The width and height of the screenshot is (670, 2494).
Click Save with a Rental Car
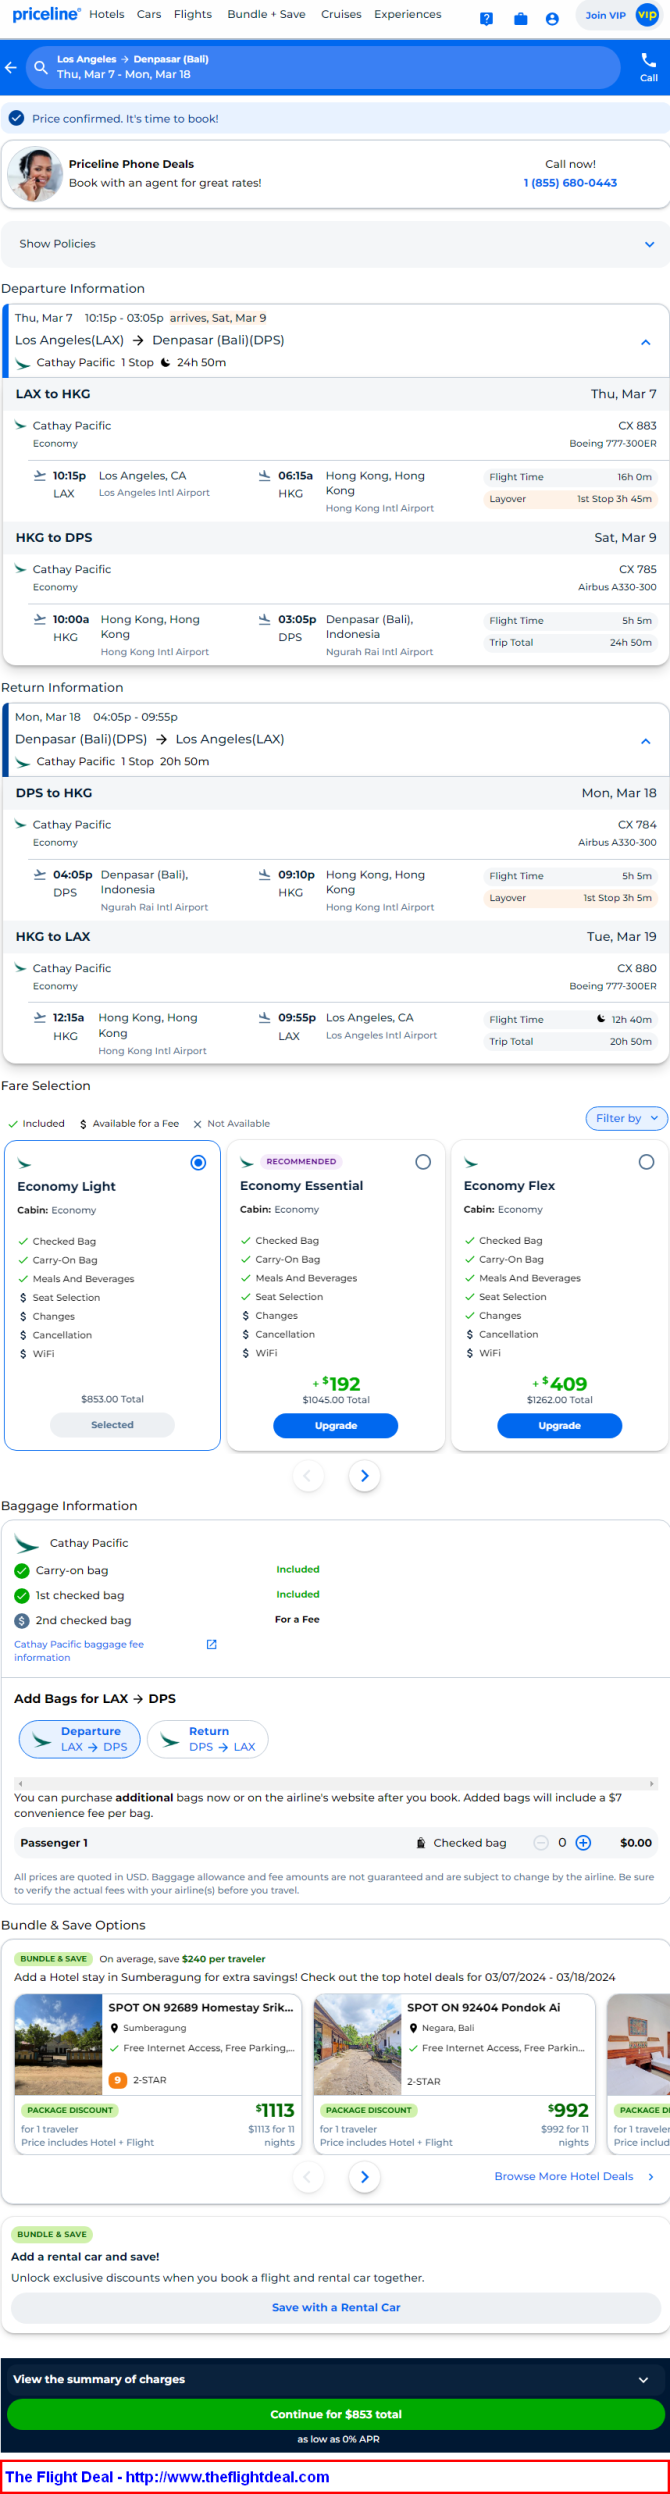click(x=335, y=2307)
